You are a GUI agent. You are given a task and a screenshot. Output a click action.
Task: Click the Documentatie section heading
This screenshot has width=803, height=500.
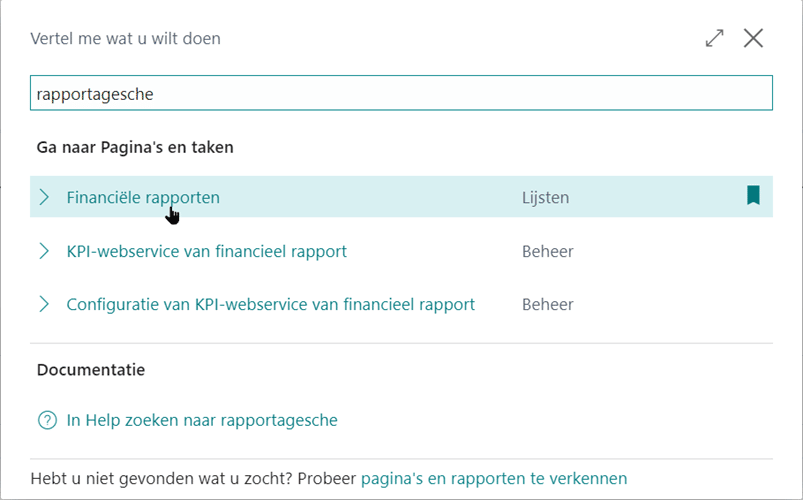pyautogui.click(x=91, y=370)
